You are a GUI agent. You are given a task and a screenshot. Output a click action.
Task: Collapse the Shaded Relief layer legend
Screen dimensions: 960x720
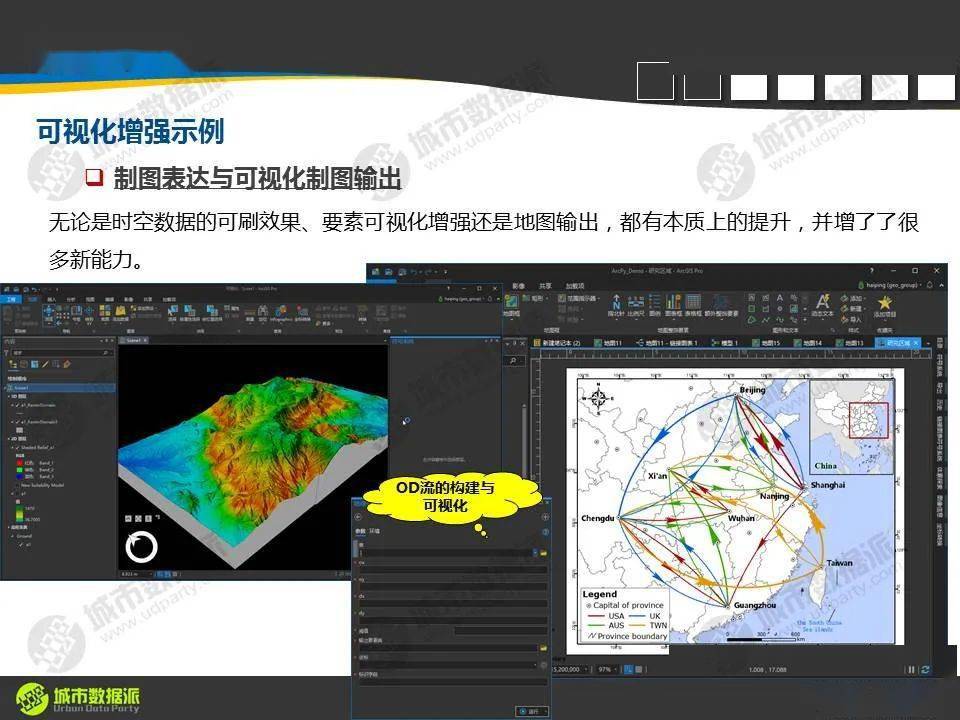pos(13,448)
